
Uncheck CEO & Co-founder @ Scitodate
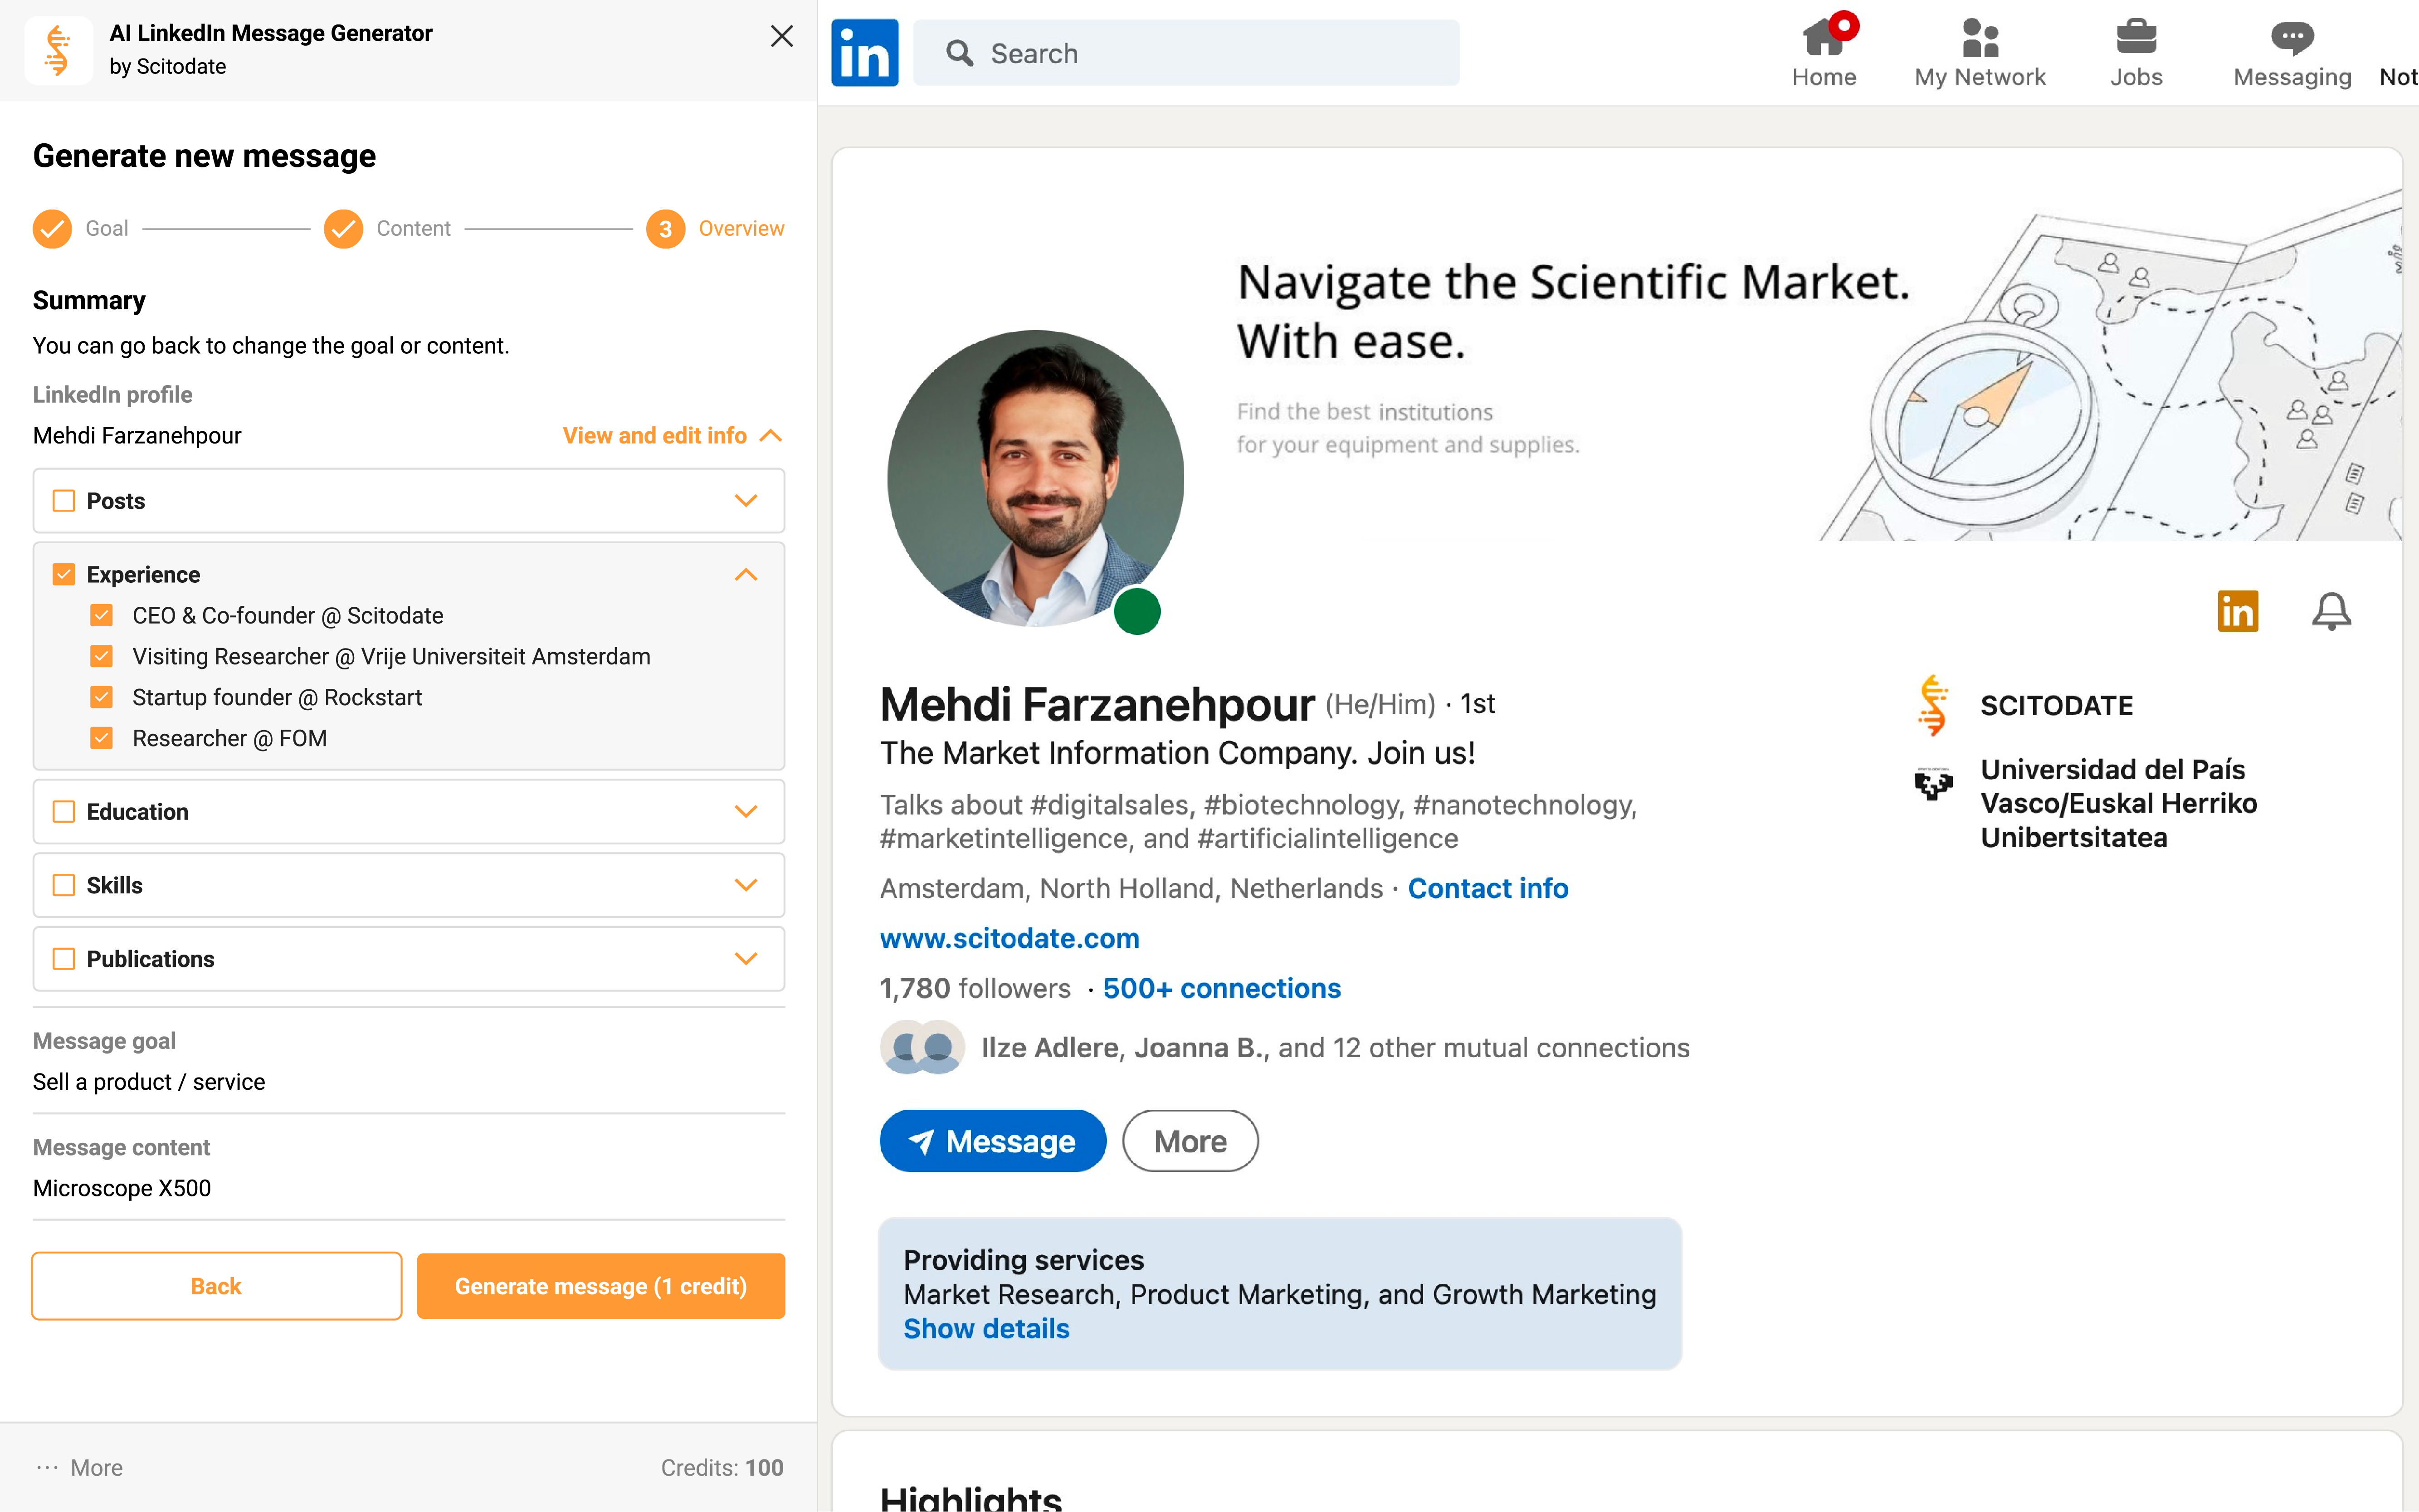pos(101,615)
